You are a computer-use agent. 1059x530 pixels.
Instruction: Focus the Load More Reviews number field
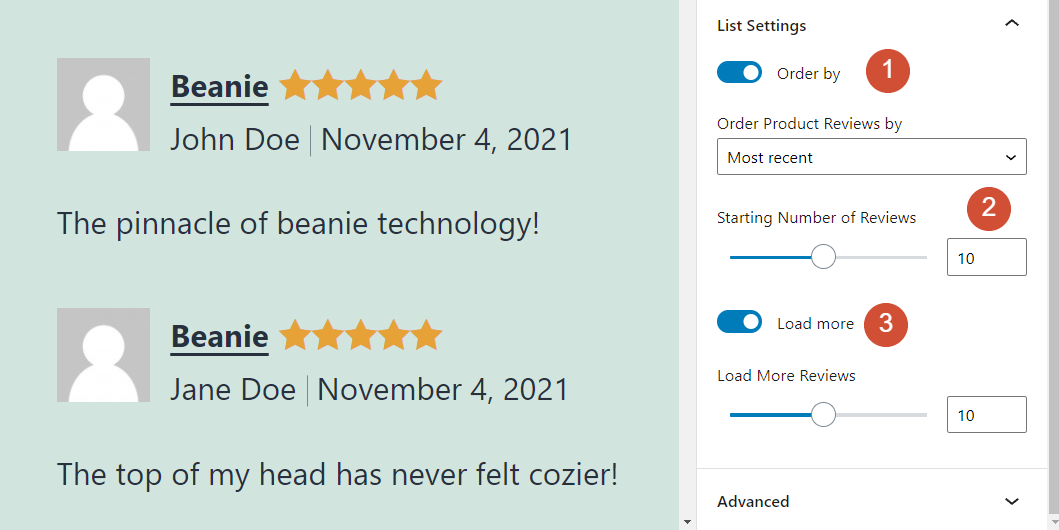[987, 415]
